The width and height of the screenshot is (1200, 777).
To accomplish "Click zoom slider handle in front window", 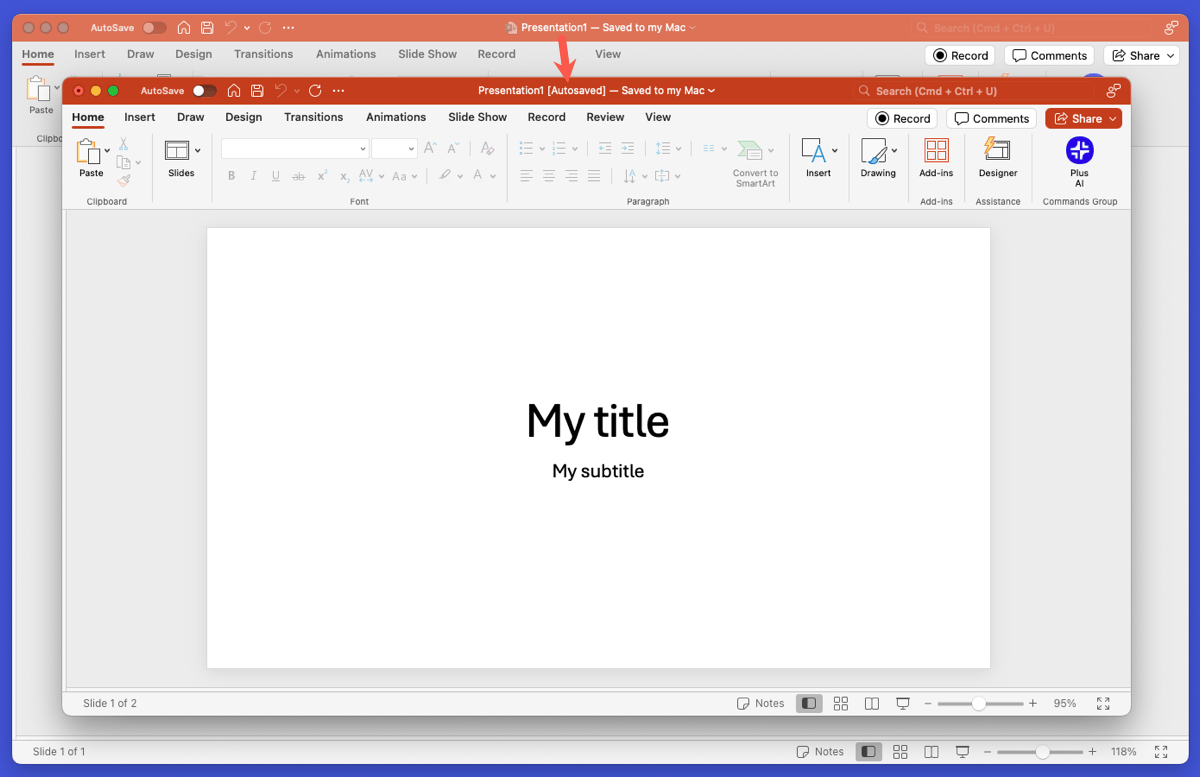I will (x=979, y=704).
